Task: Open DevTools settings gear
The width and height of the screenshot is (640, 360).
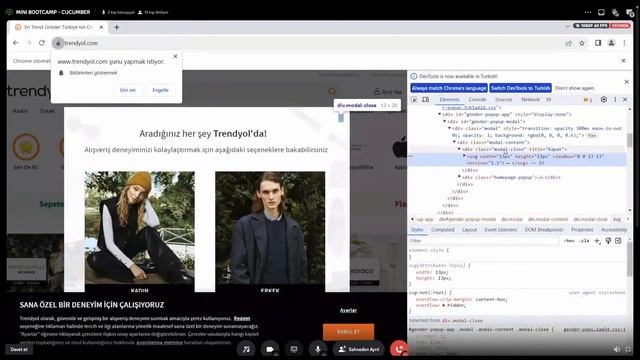Action: tap(604, 100)
